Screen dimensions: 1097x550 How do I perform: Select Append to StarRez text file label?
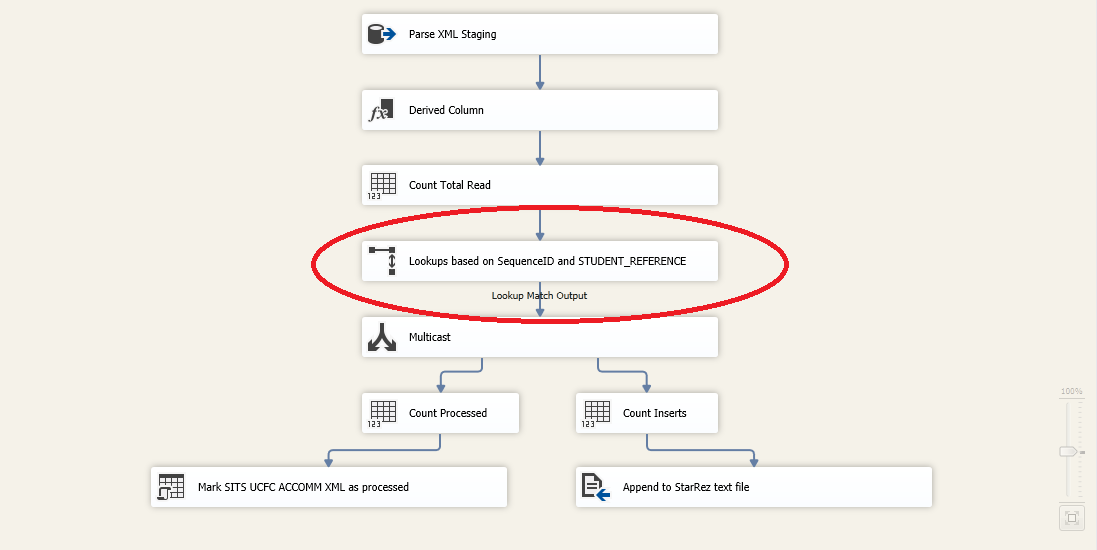pyautogui.click(x=686, y=488)
